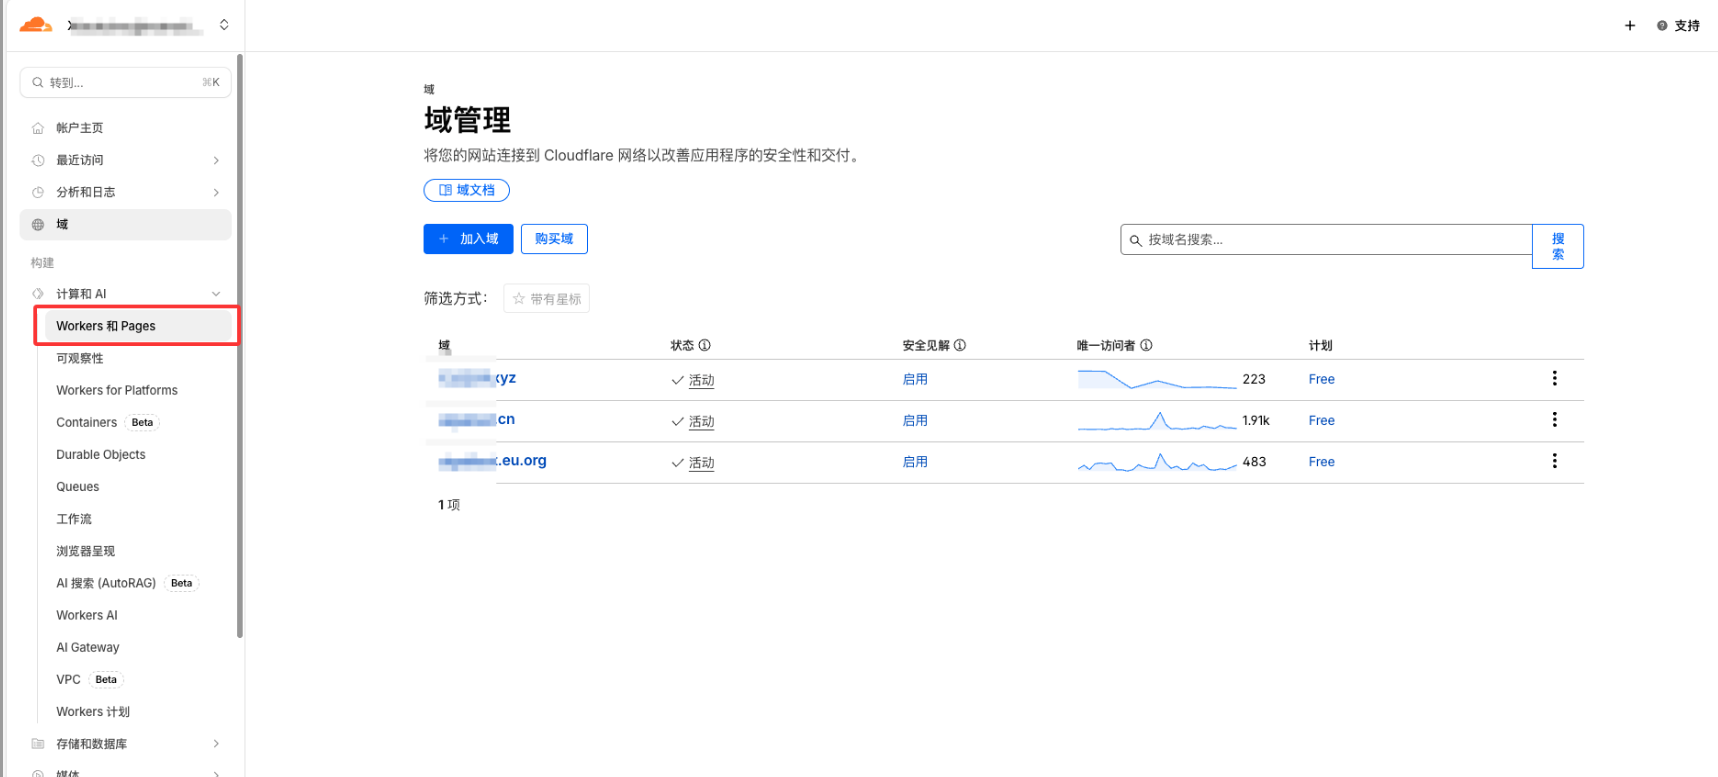Toggle the 带有星标 starred filter
Viewport: 1718px width, 777px height.
click(x=546, y=299)
